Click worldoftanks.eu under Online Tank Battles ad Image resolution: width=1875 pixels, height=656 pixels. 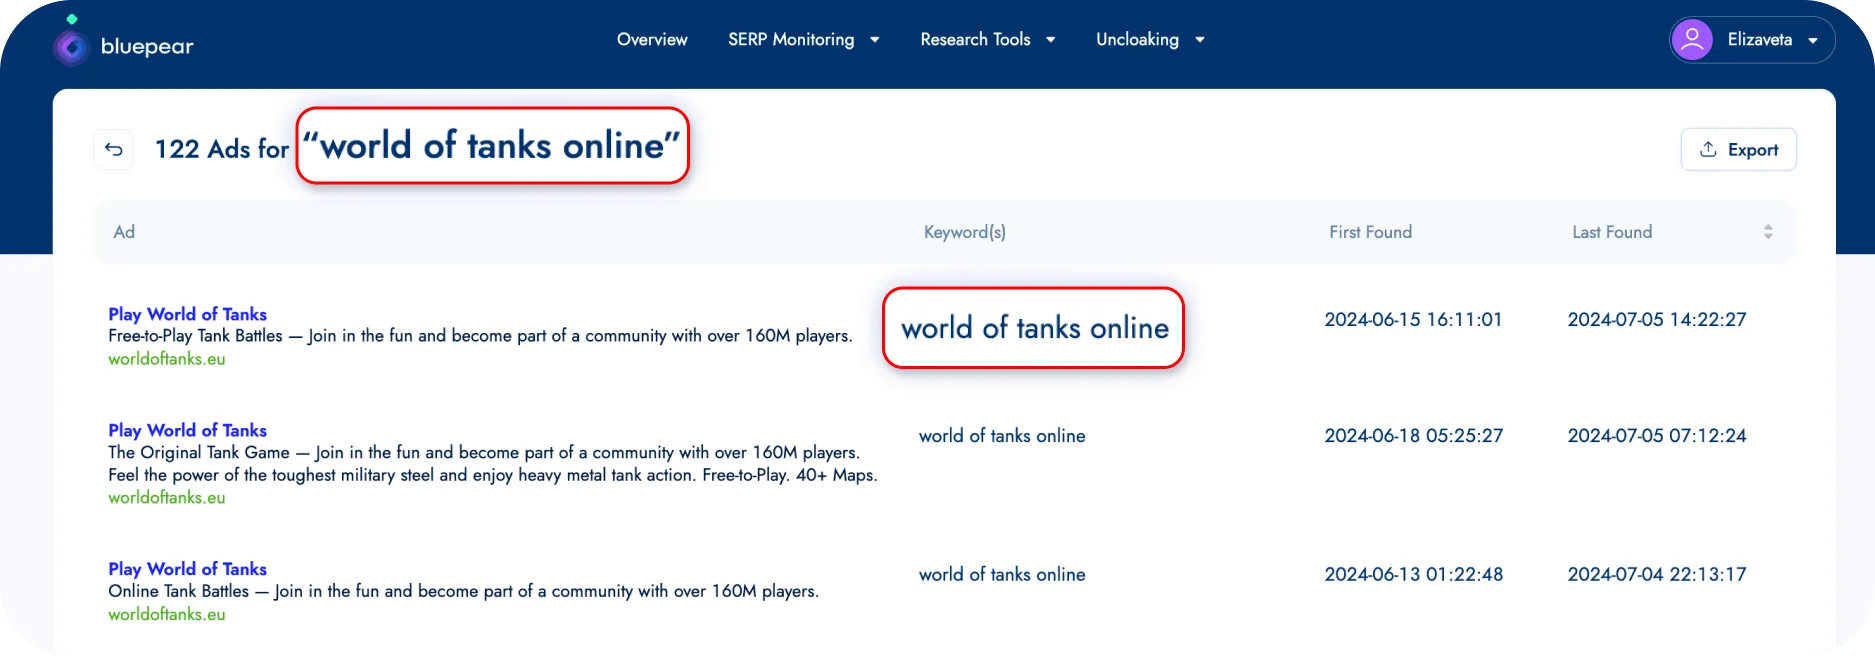click(167, 615)
